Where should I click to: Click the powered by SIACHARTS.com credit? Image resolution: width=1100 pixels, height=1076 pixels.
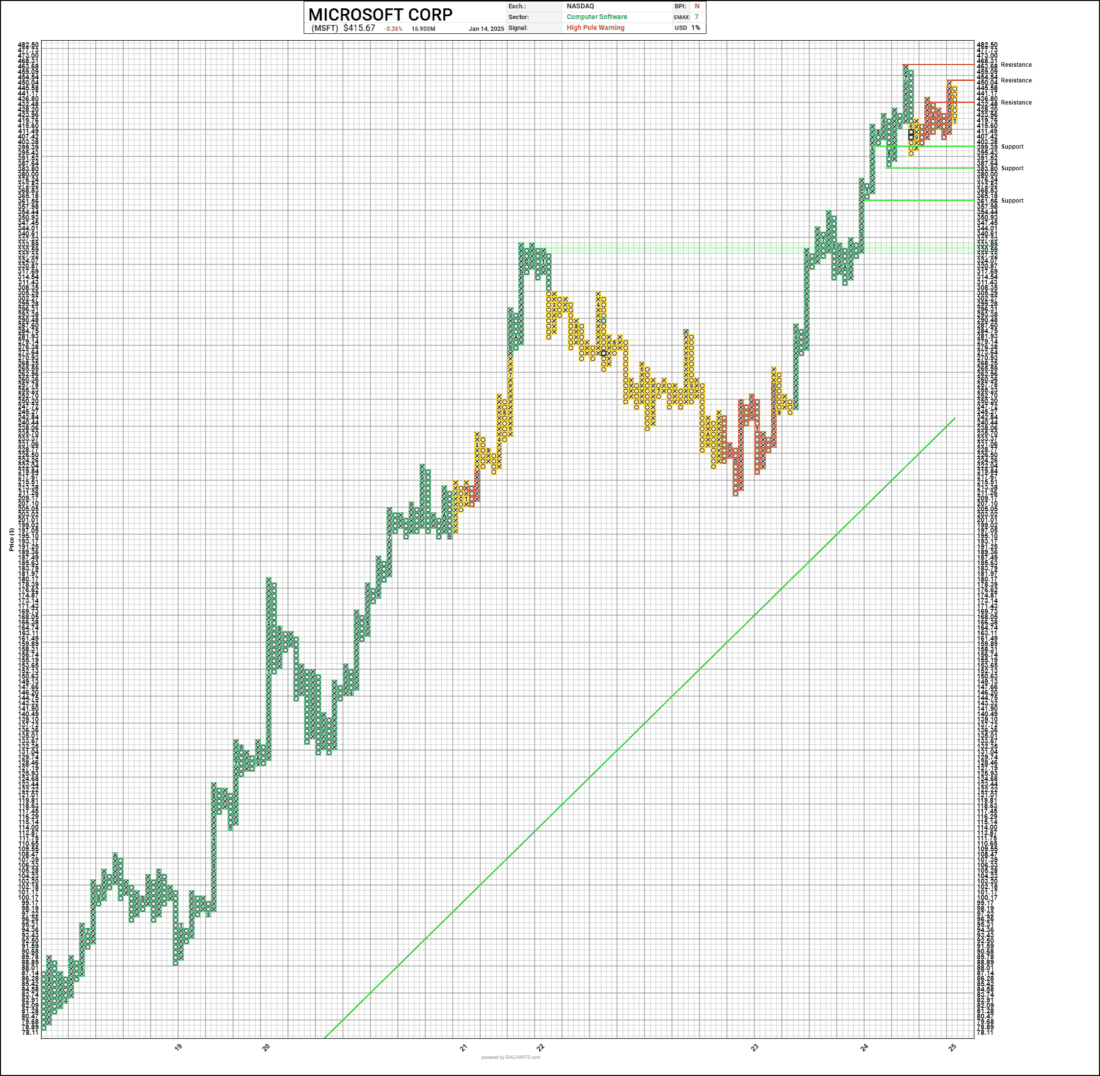pos(511,1058)
